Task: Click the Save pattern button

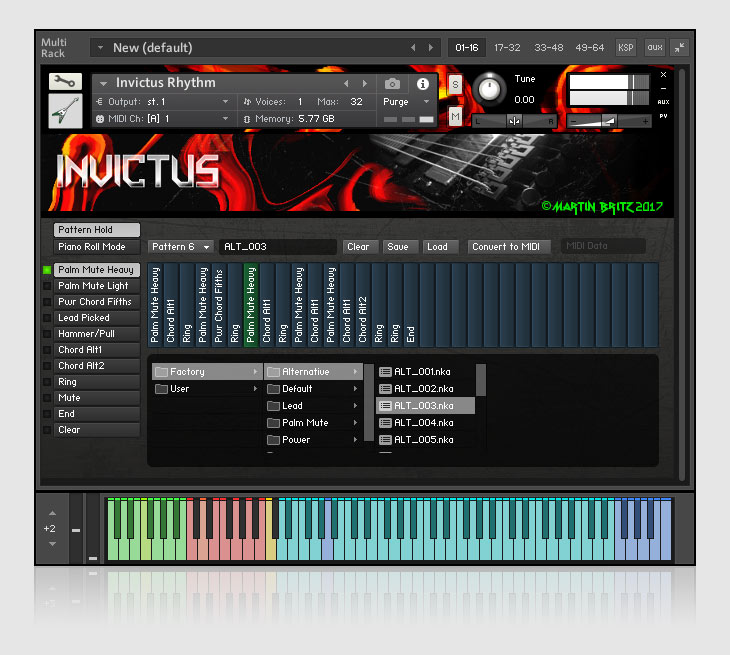Action: pos(398,247)
